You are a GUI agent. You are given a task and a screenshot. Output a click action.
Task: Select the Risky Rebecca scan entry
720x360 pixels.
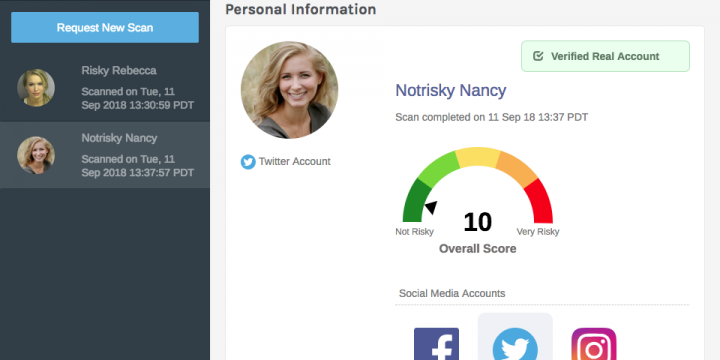pyautogui.click(x=105, y=88)
